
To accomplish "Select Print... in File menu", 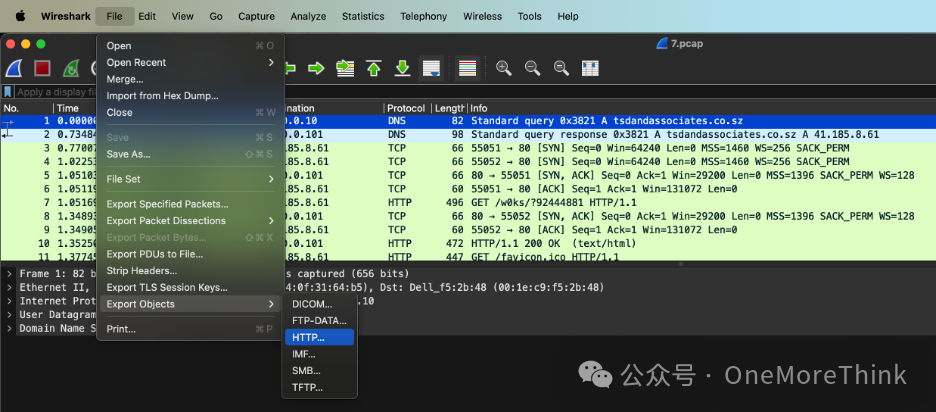I will tap(190, 329).
